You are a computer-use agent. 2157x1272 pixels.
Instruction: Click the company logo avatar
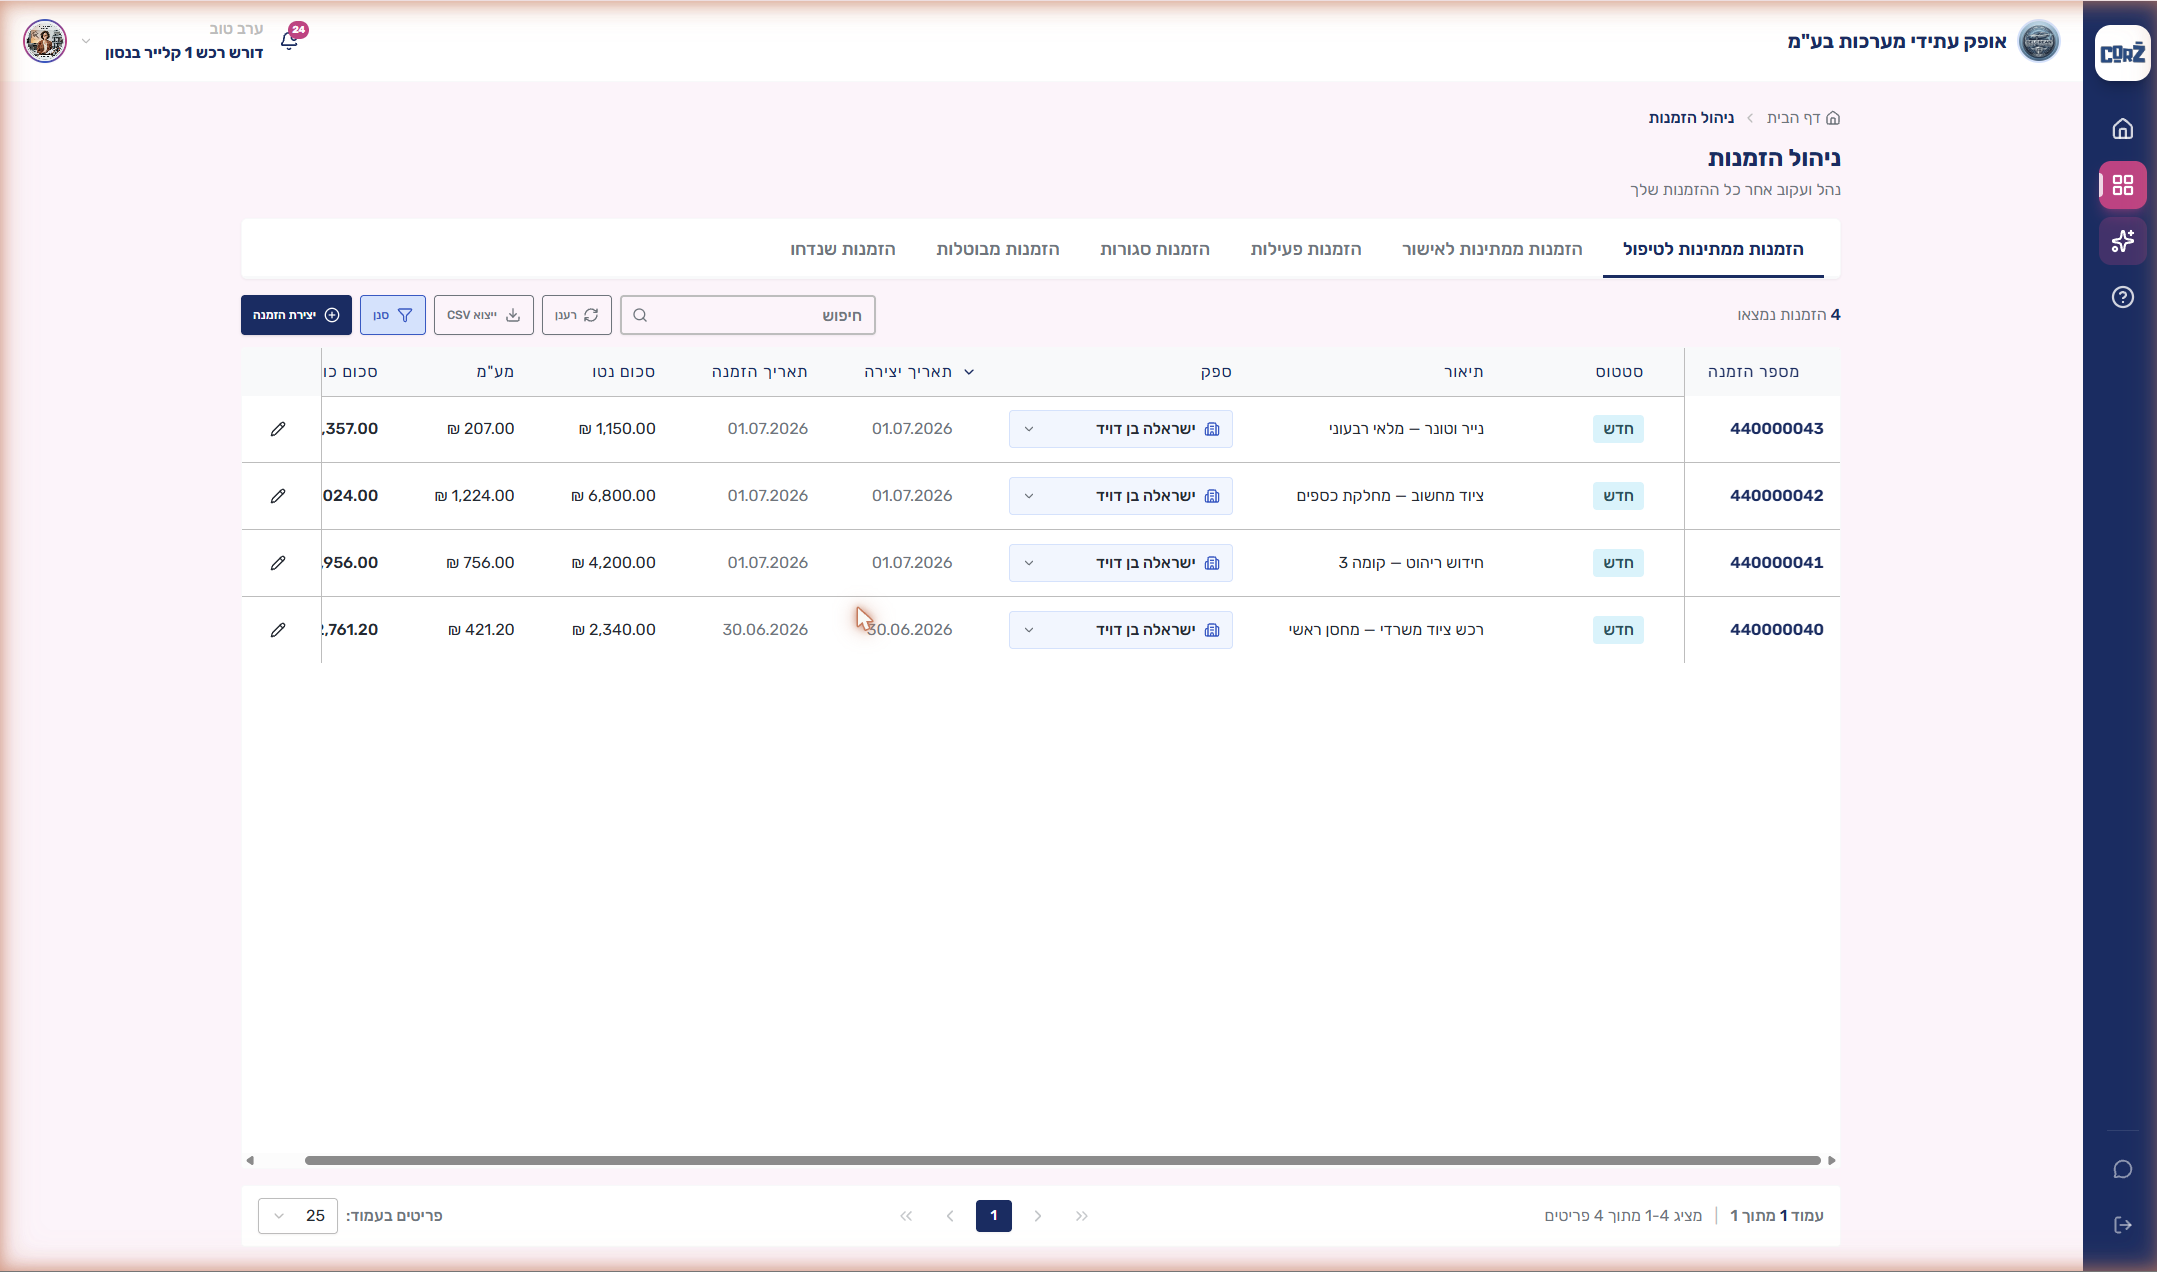[x=2038, y=41]
